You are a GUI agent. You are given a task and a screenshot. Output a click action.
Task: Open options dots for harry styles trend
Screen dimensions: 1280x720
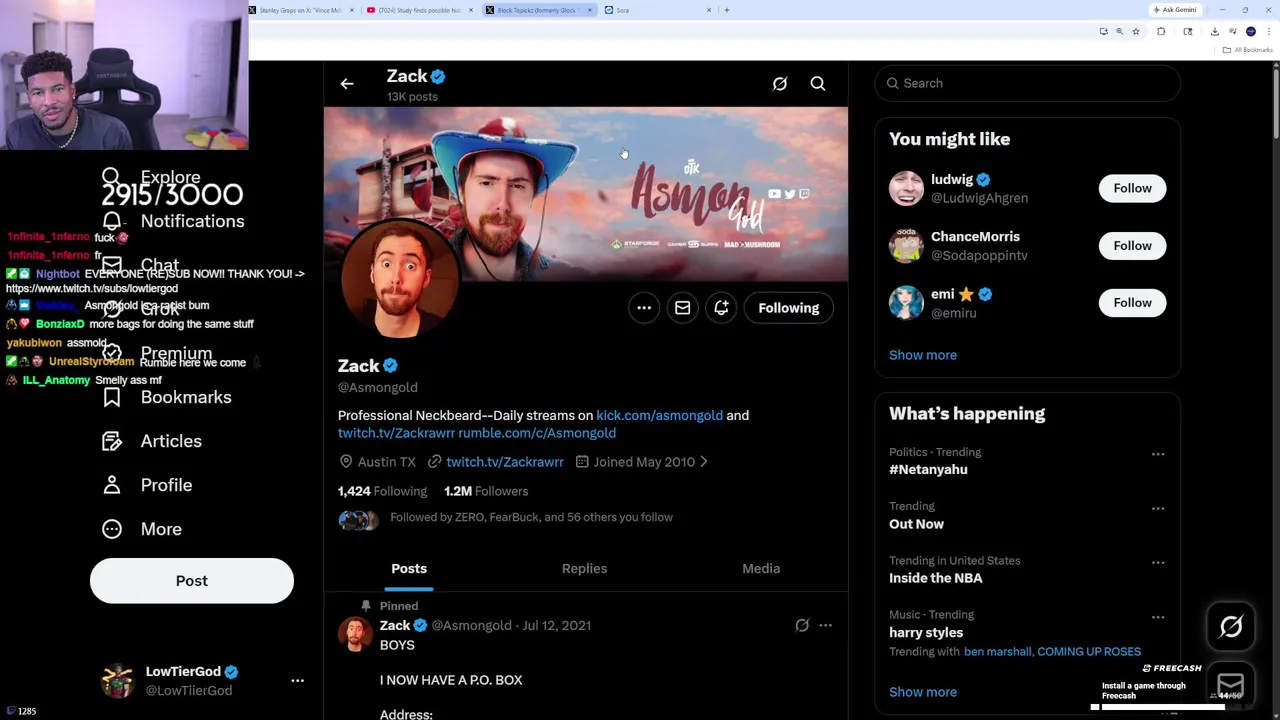(x=1158, y=617)
